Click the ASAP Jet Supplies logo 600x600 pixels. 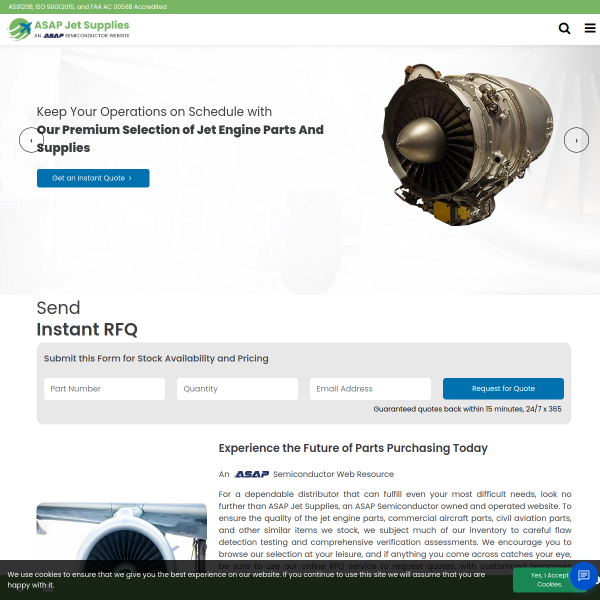coord(69,29)
